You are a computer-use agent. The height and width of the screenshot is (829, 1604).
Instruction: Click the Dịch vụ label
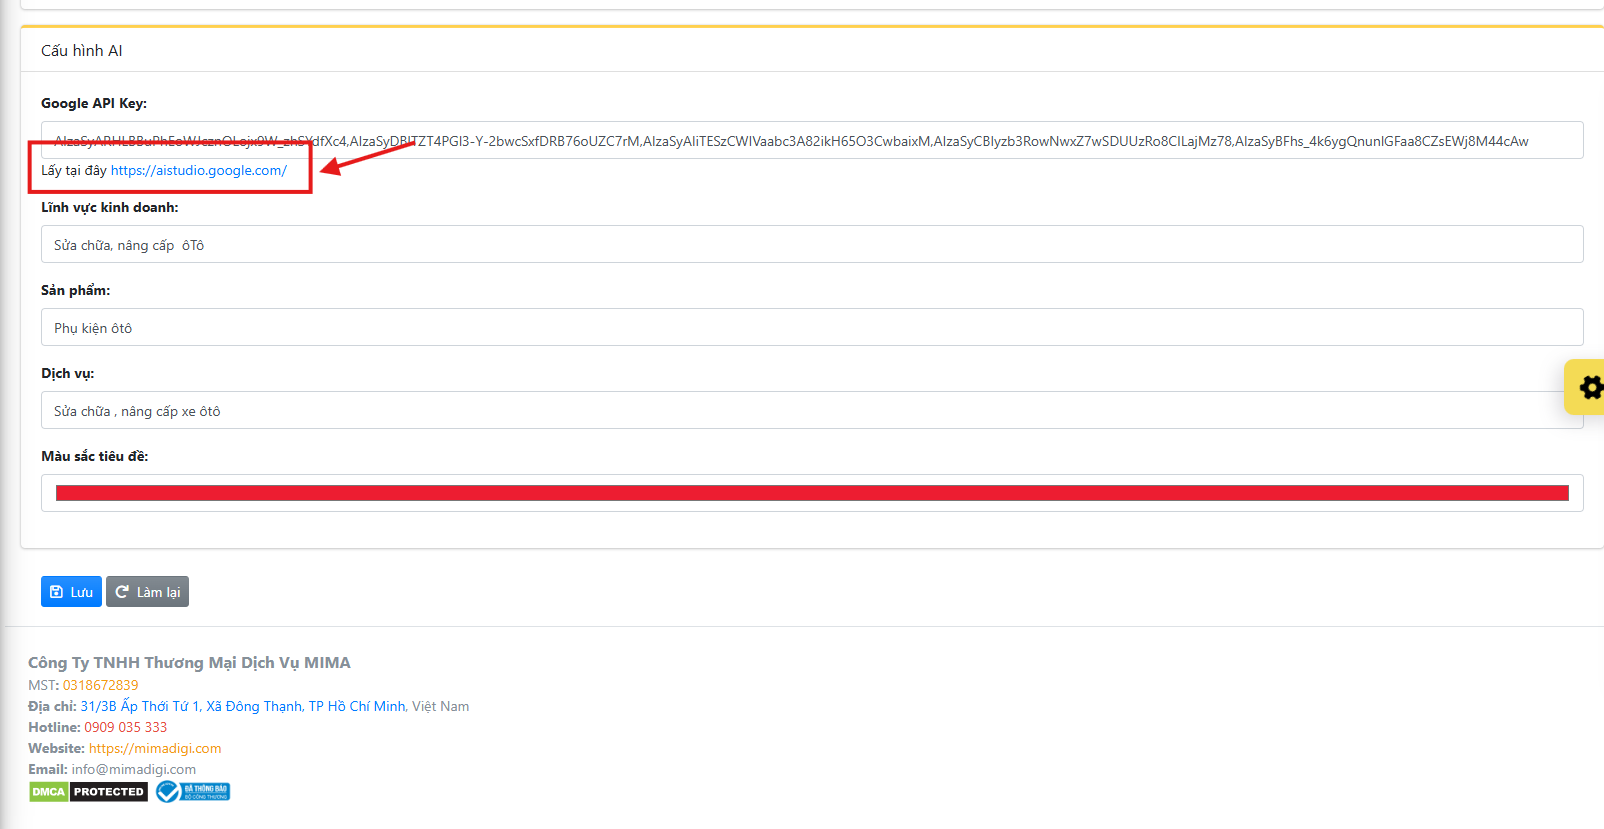pyautogui.click(x=68, y=373)
